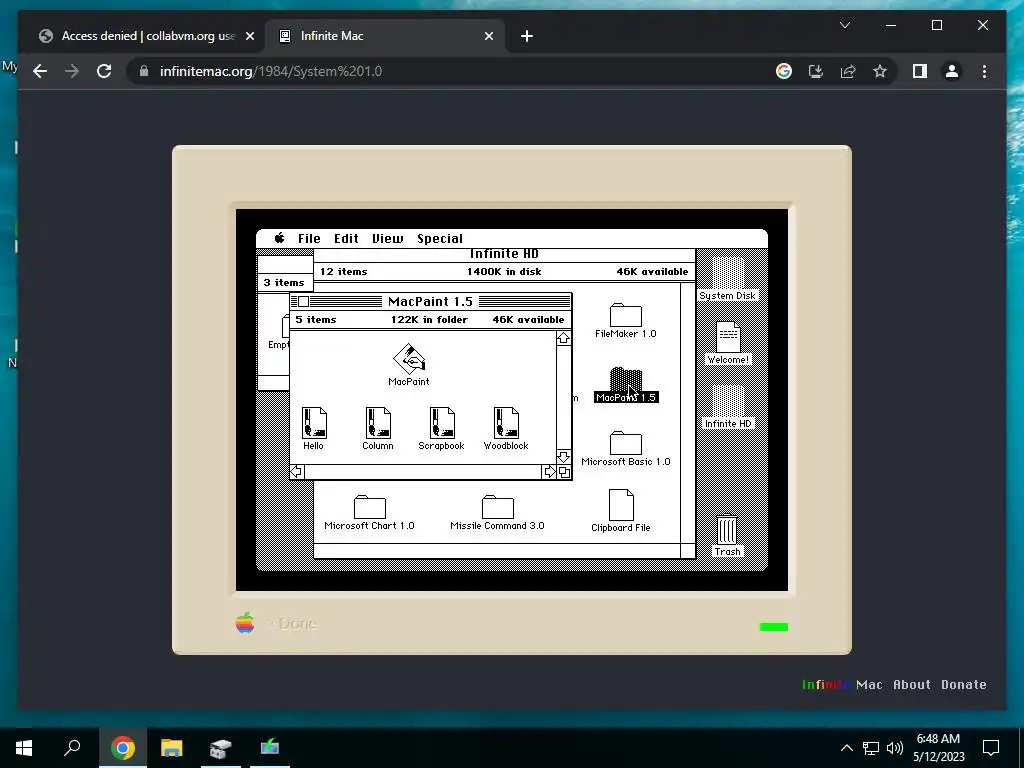Open the Special menu

coord(440,239)
